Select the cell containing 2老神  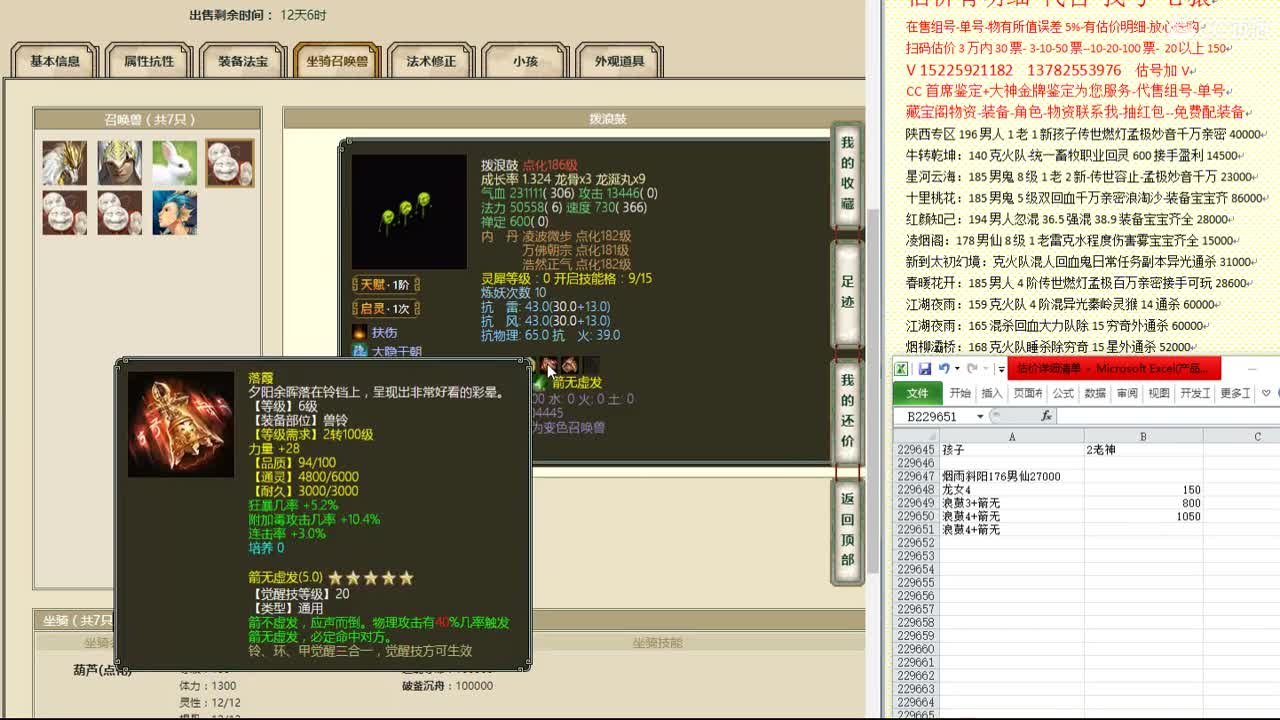click(x=1143, y=451)
